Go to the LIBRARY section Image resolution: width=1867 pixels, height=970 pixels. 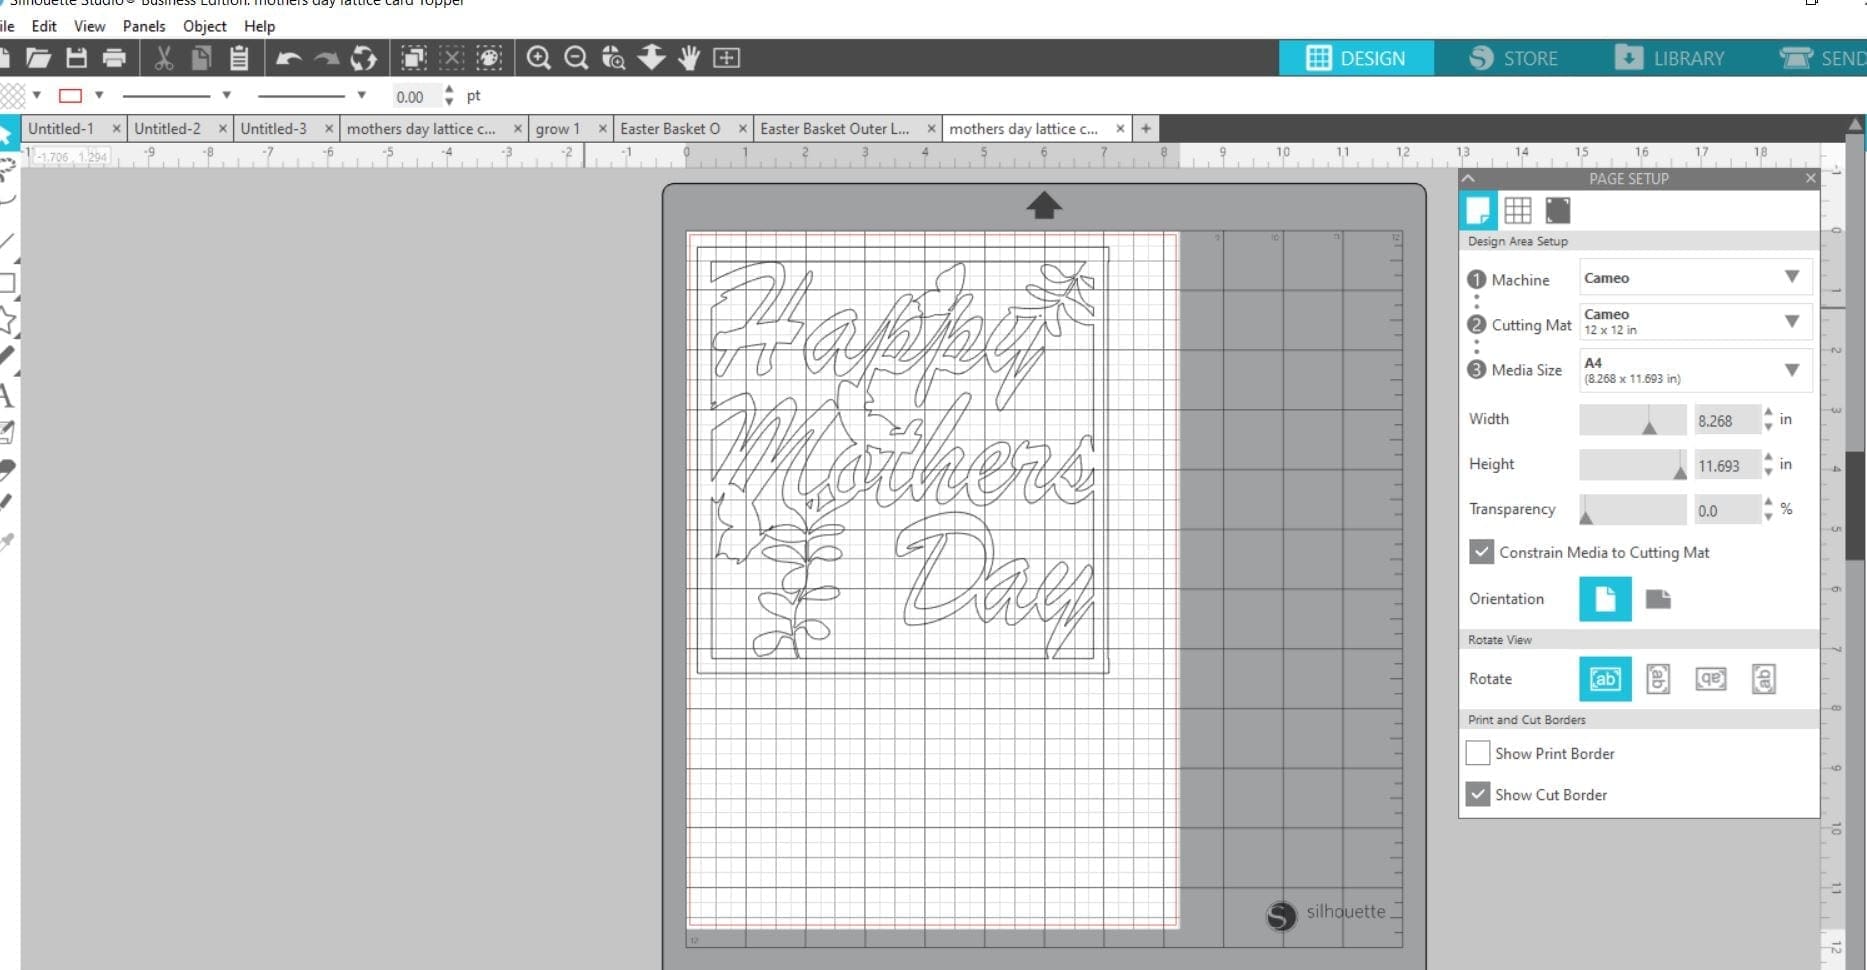click(1670, 58)
